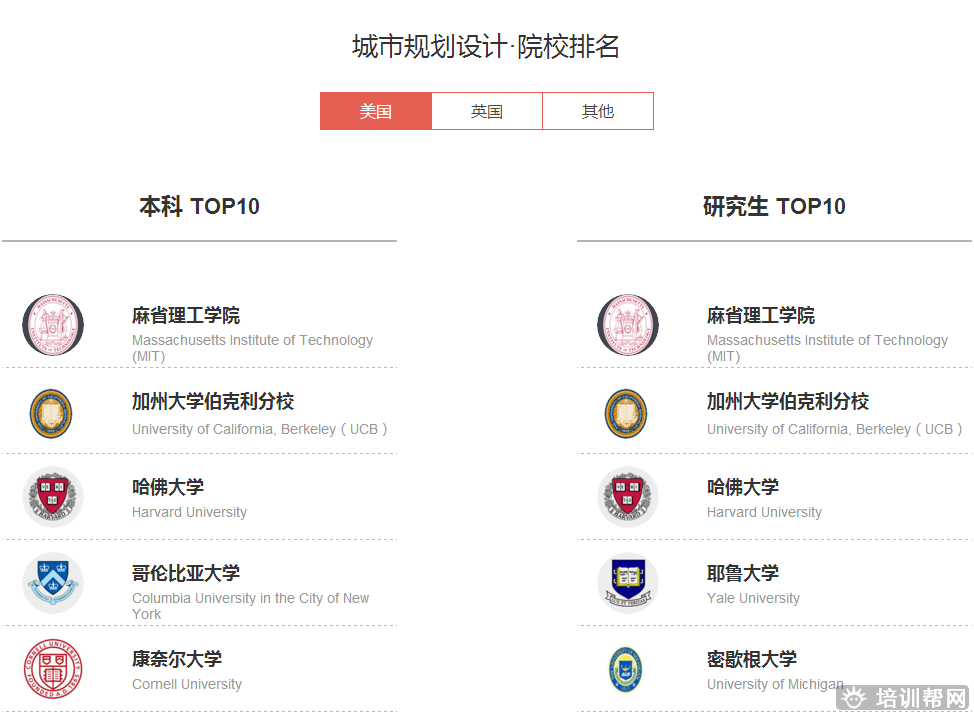
Task: Click the University of Michigan seal icon
Action: click(626, 670)
